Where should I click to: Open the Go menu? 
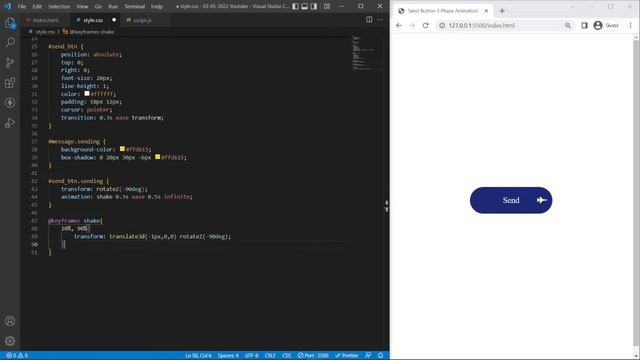(98, 7)
